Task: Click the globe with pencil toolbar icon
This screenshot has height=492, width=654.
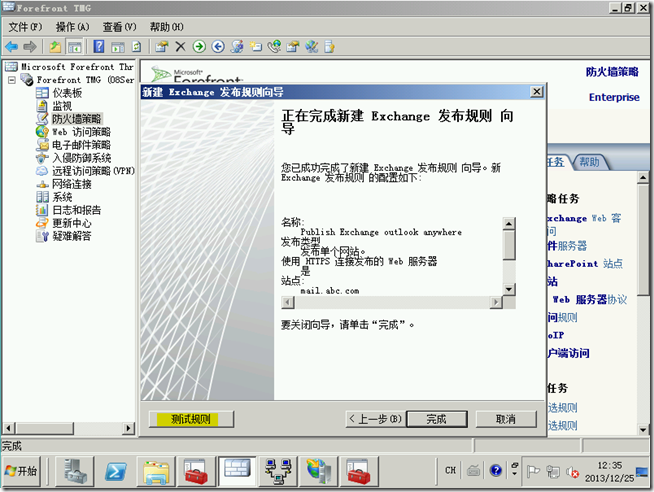Action: (312, 46)
